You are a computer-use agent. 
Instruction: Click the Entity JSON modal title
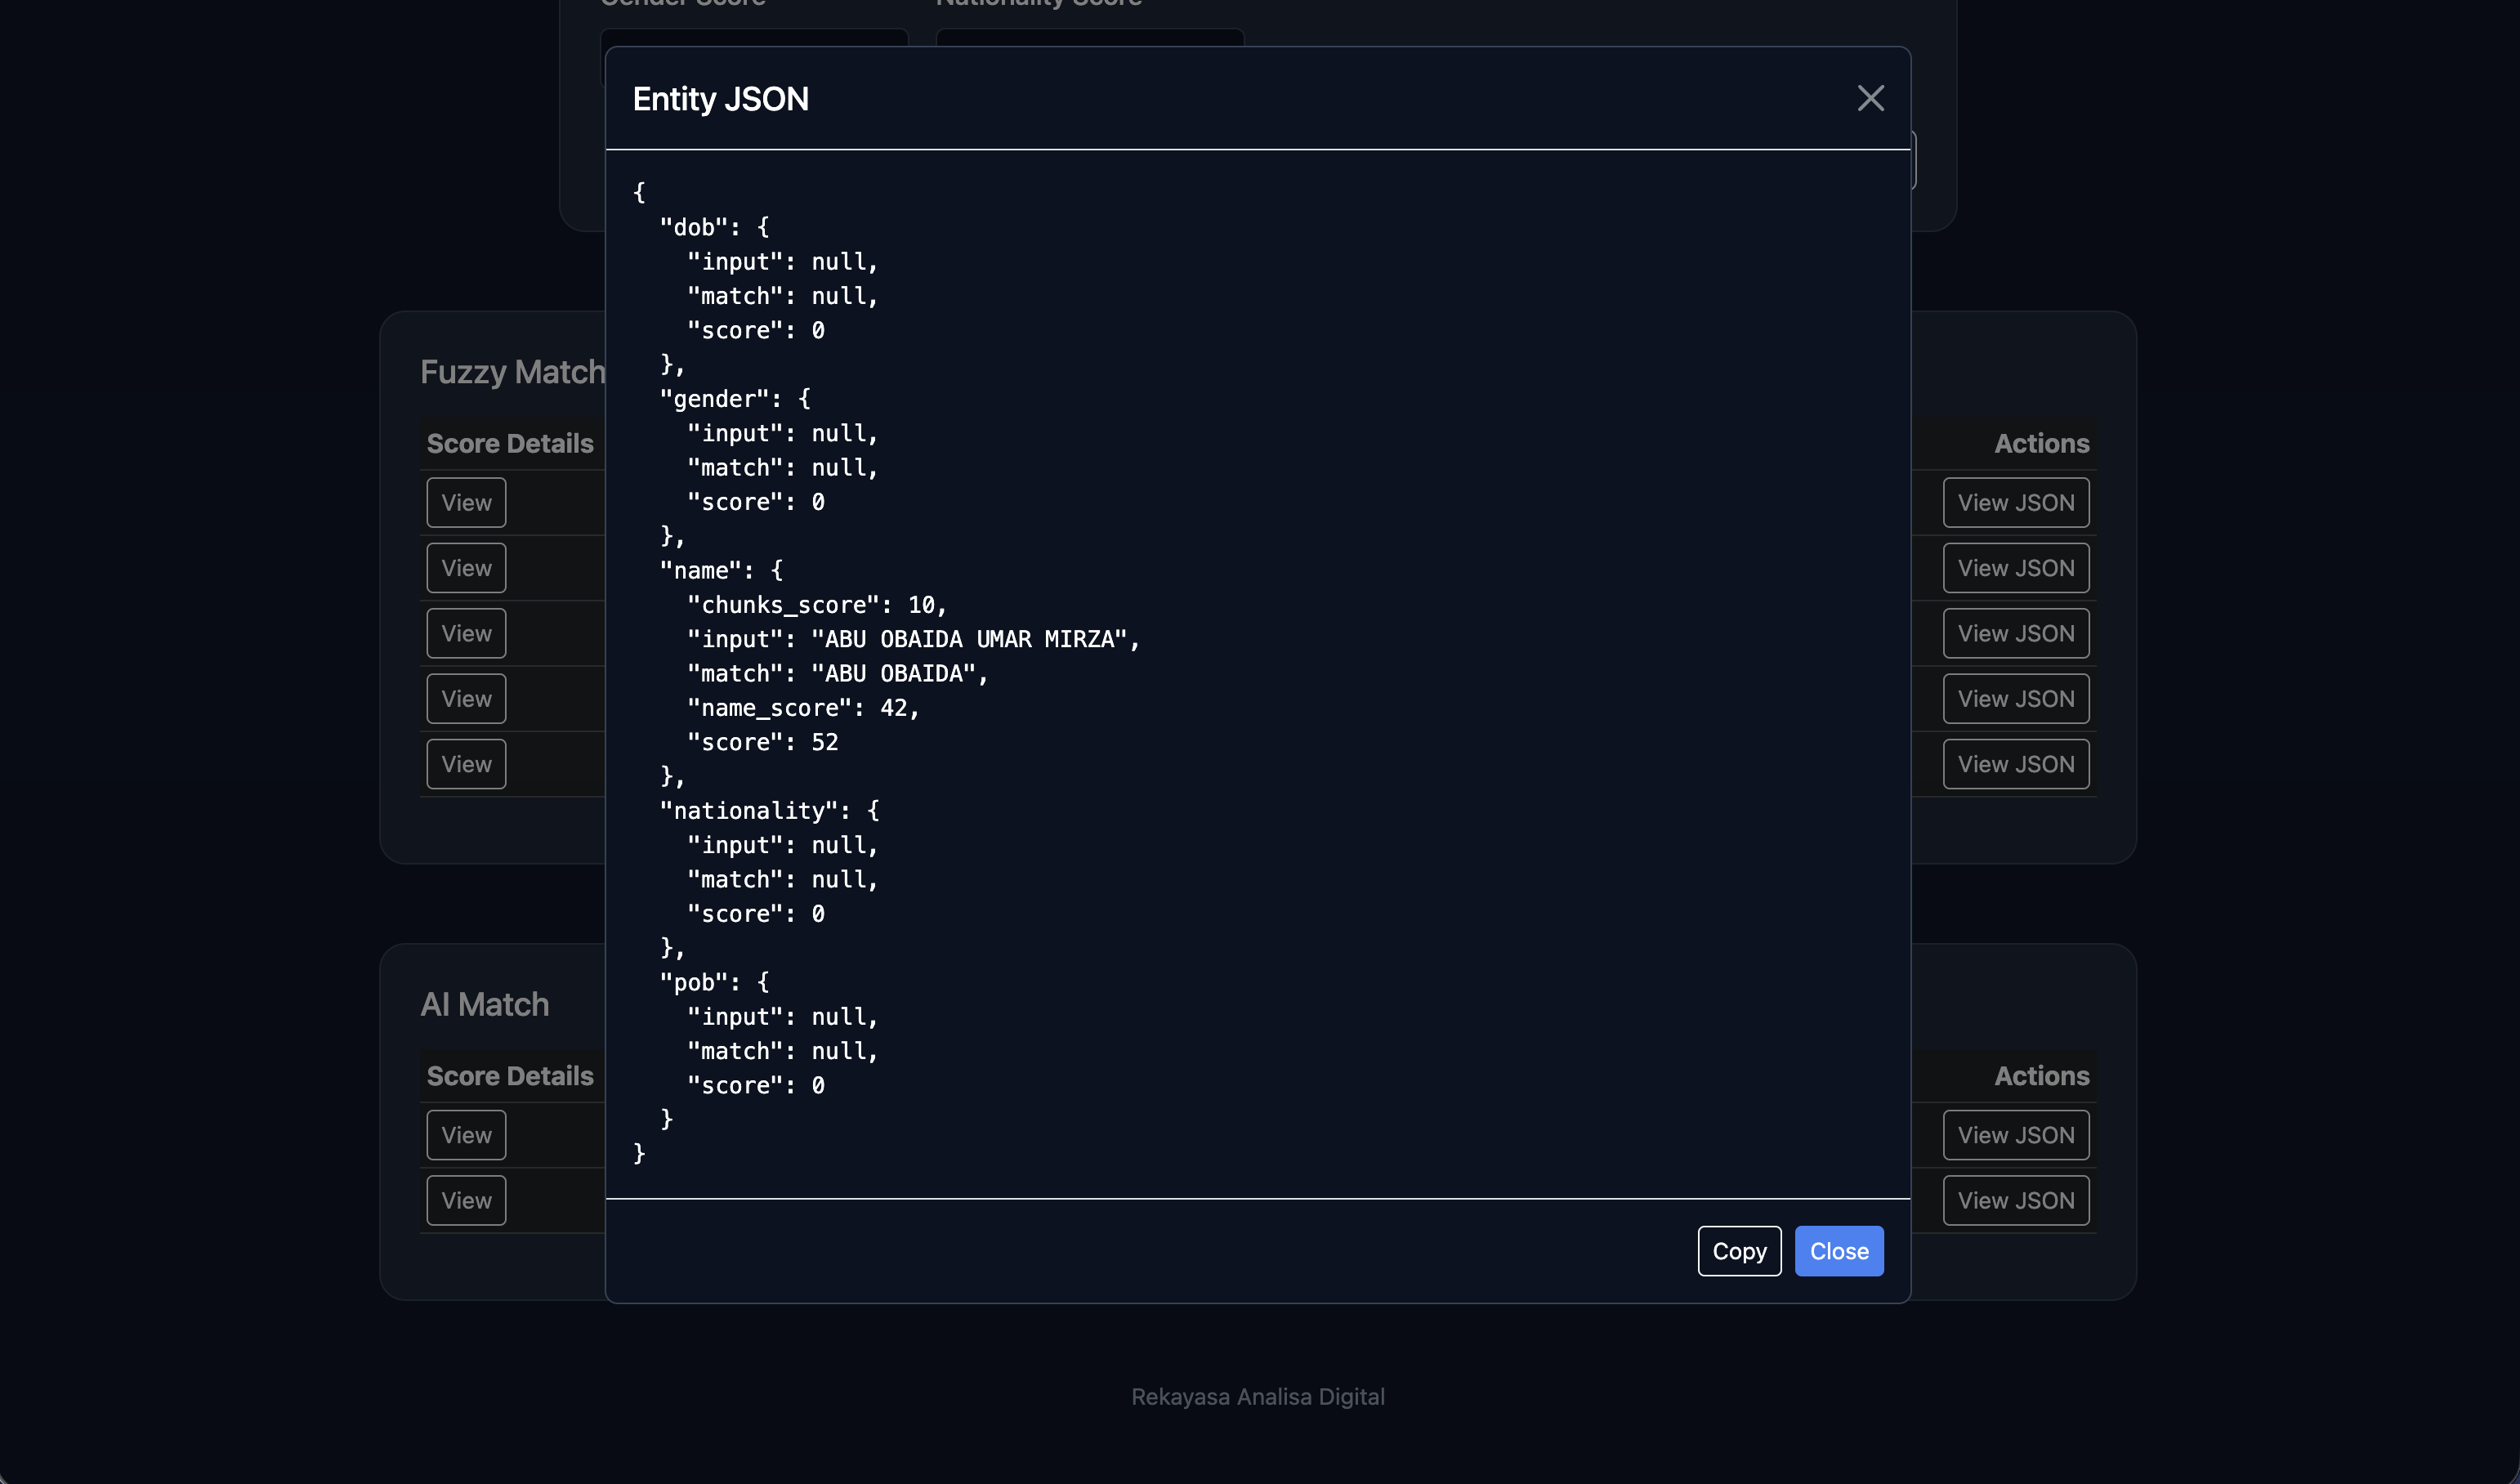tap(720, 98)
